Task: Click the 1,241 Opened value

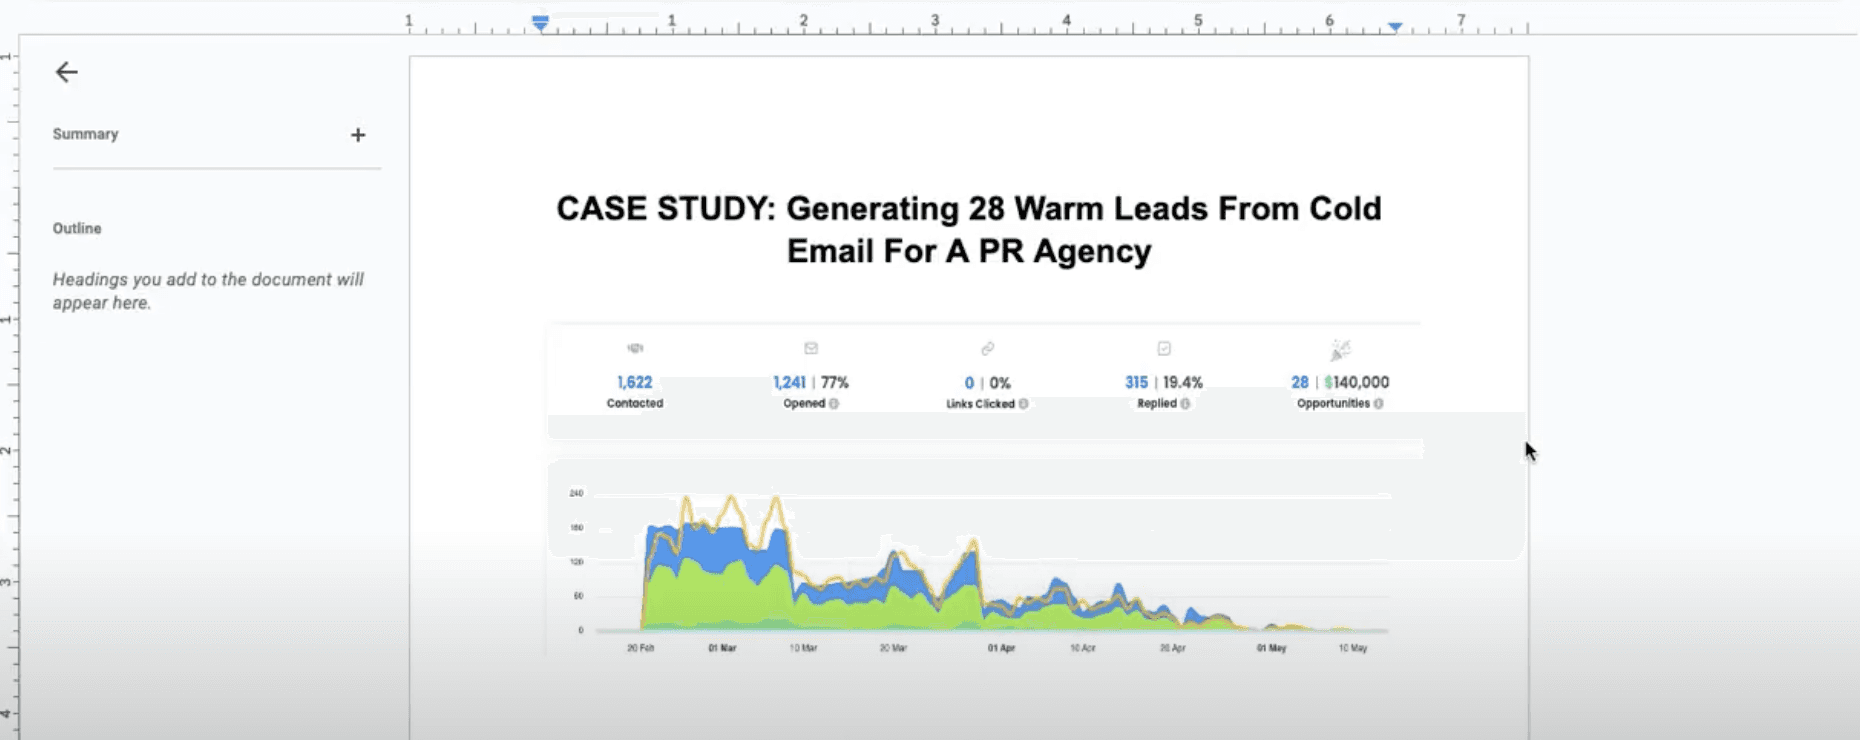Action: [789, 382]
